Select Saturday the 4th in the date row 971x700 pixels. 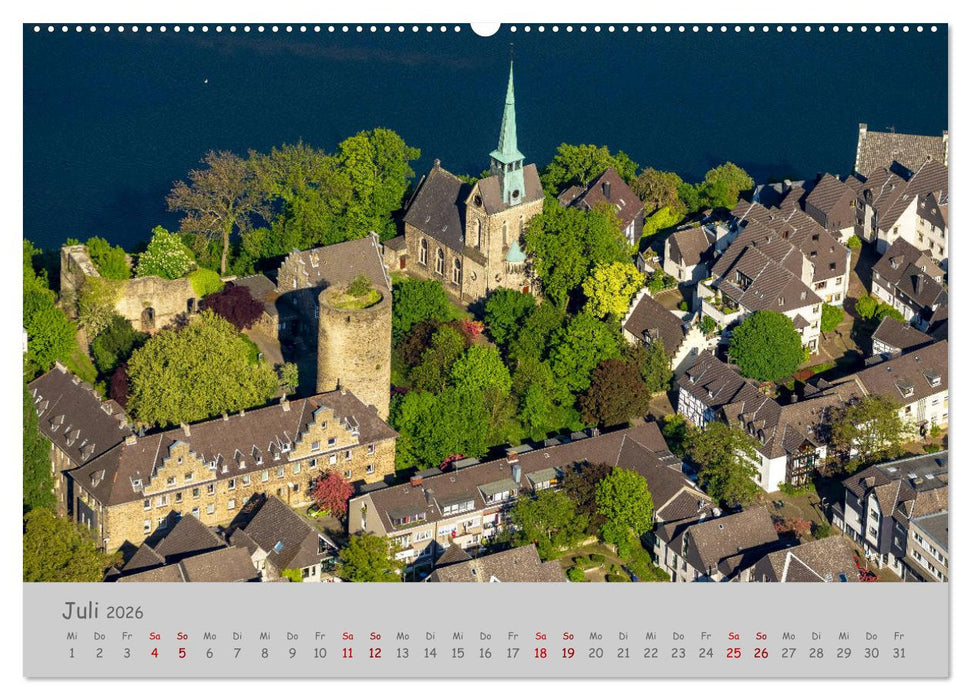coord(154,653)
